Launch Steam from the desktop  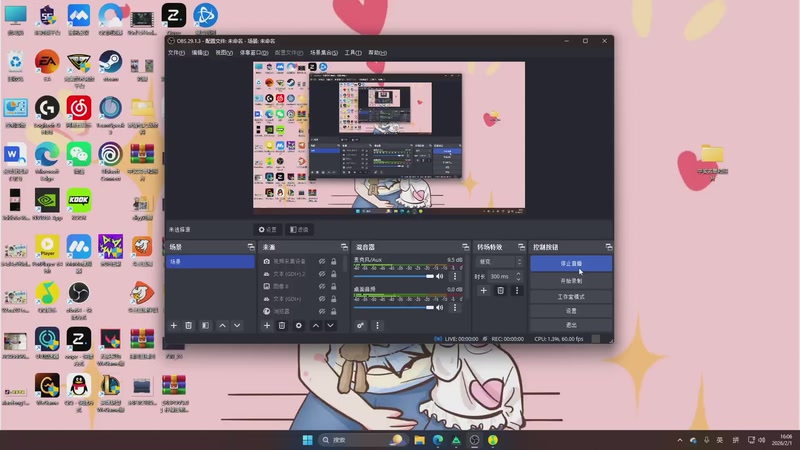pyautogui.click(x=110, y=65)
